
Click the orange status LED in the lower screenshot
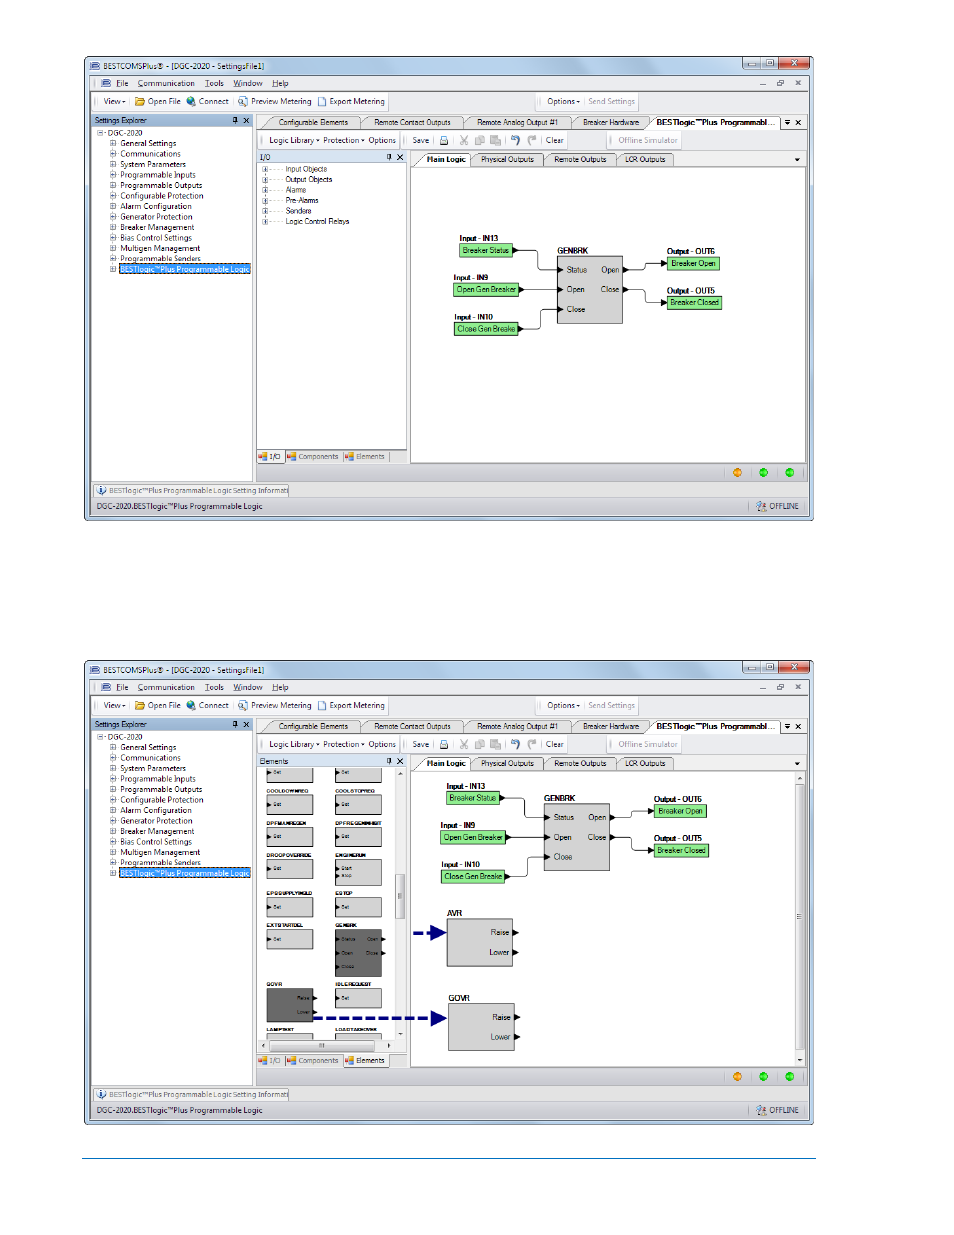(738, 1077)
